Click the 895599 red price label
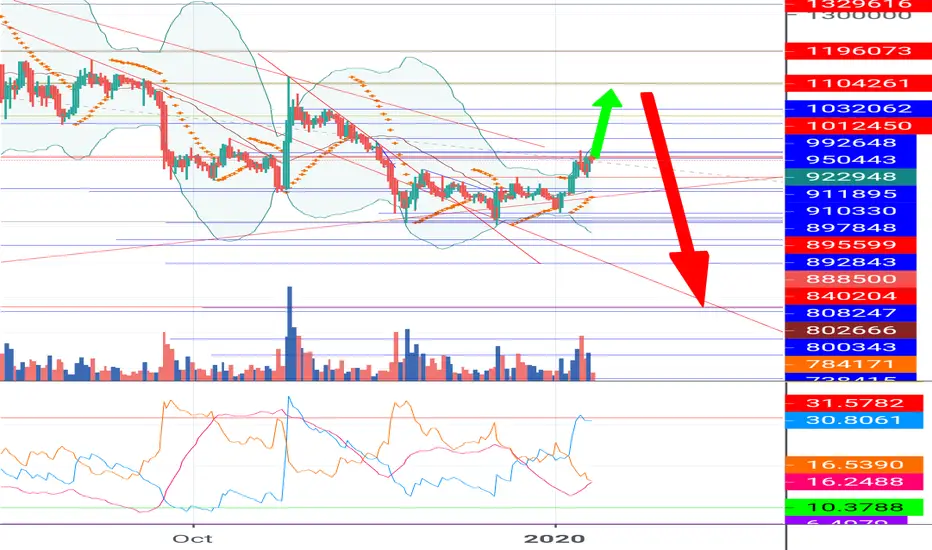This screenshot has height=550, width=932. click(851, 244)
